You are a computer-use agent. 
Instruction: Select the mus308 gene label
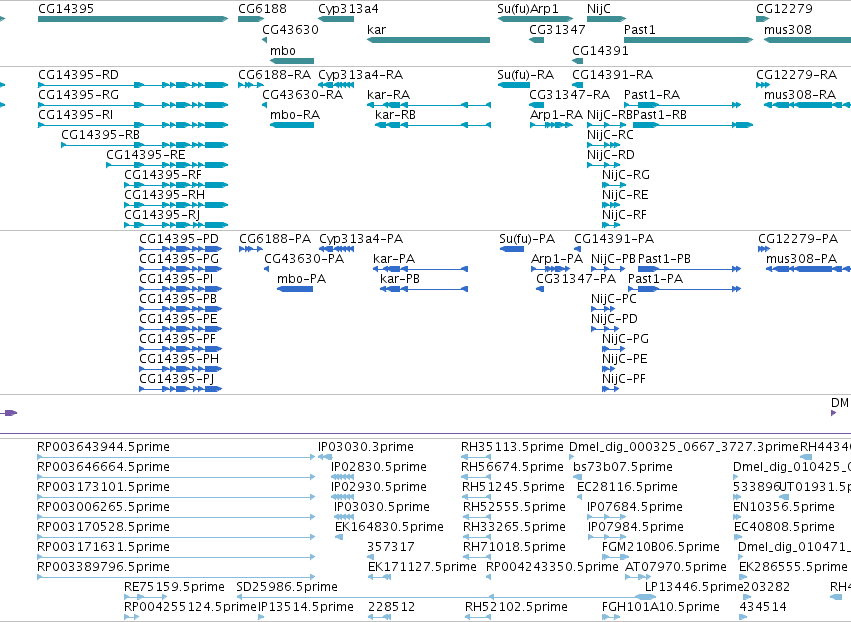pos(788,29)
